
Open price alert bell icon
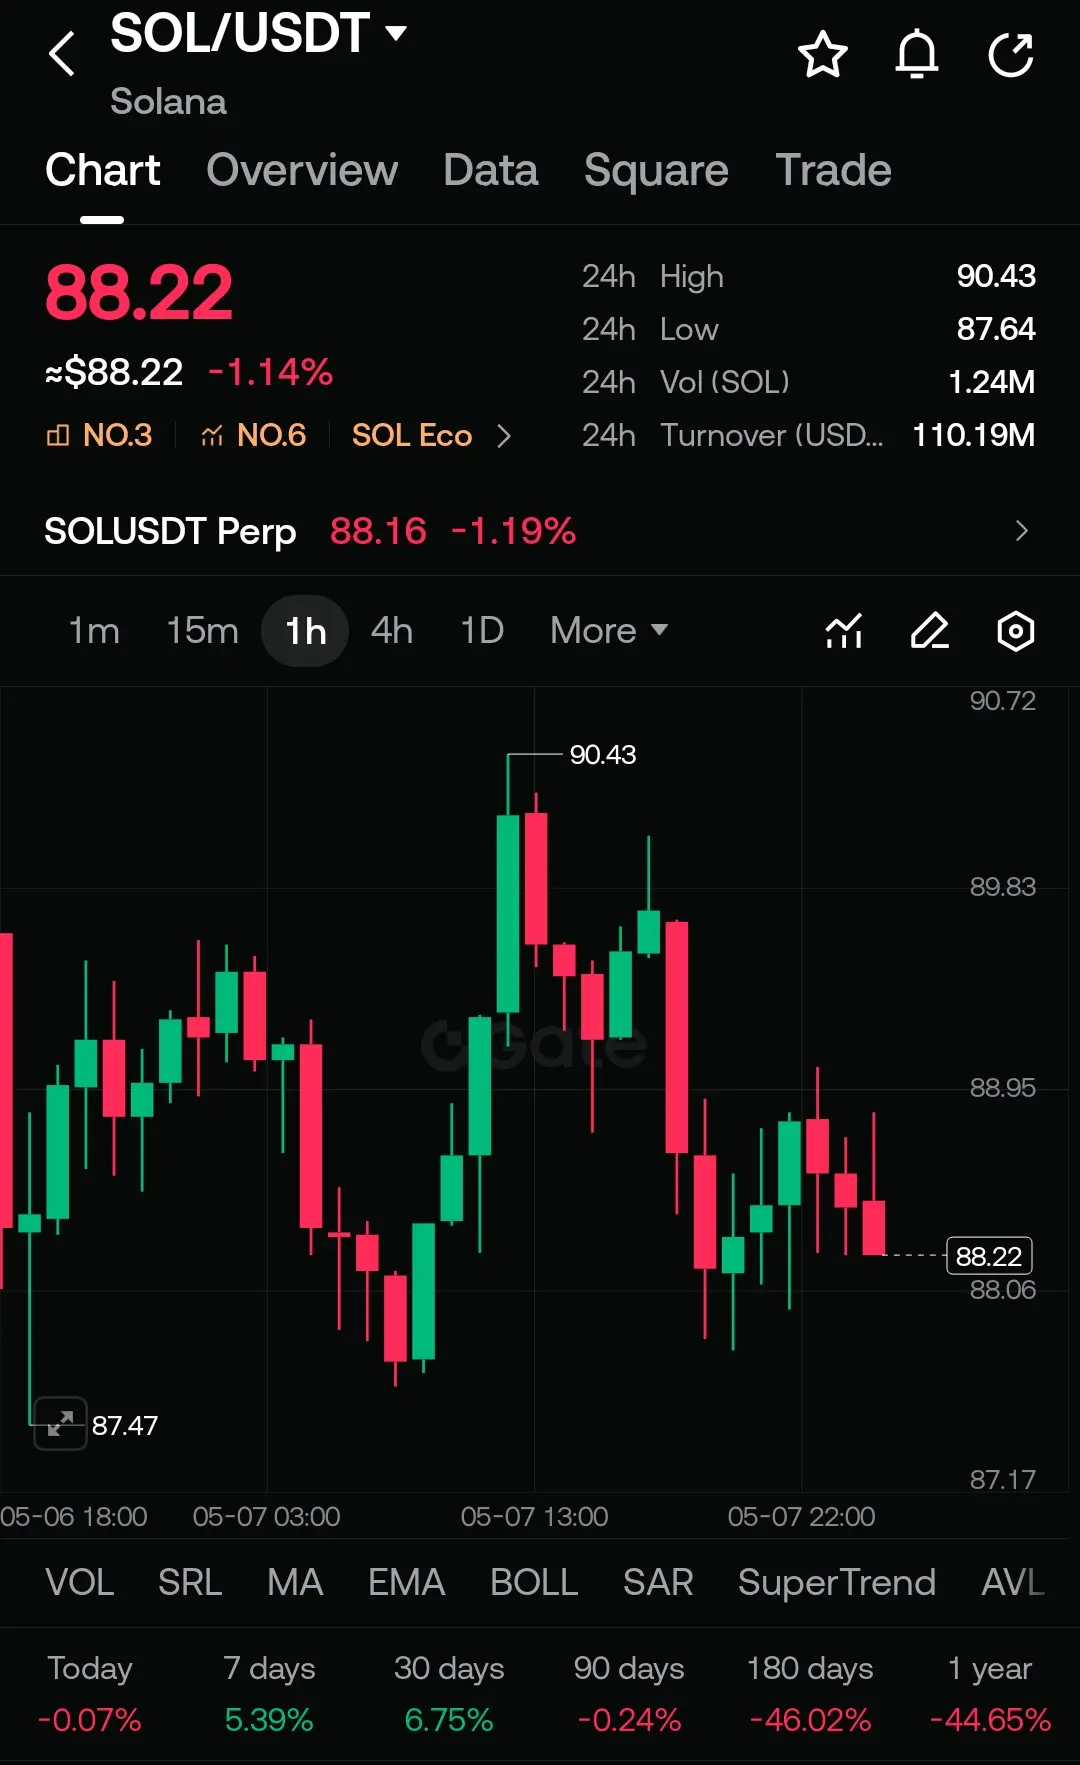[x=917, y=54]
